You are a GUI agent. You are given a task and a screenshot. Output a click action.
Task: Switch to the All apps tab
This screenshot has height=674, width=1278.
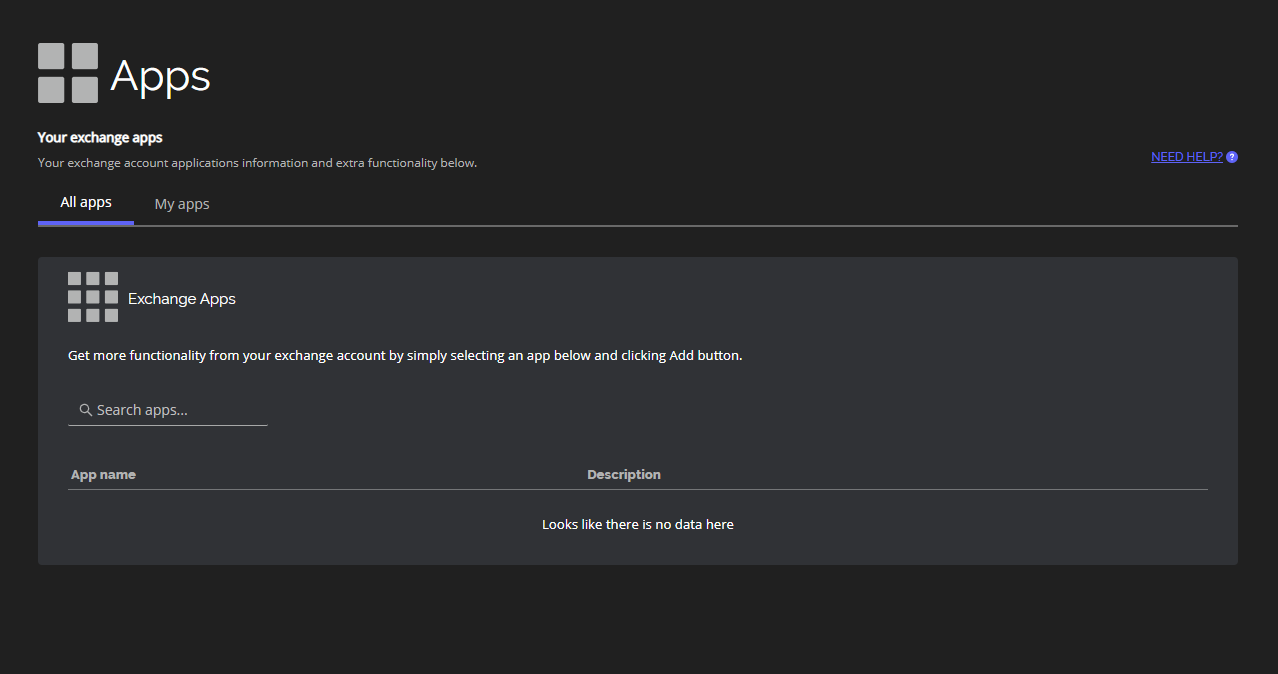click(86, 203)
